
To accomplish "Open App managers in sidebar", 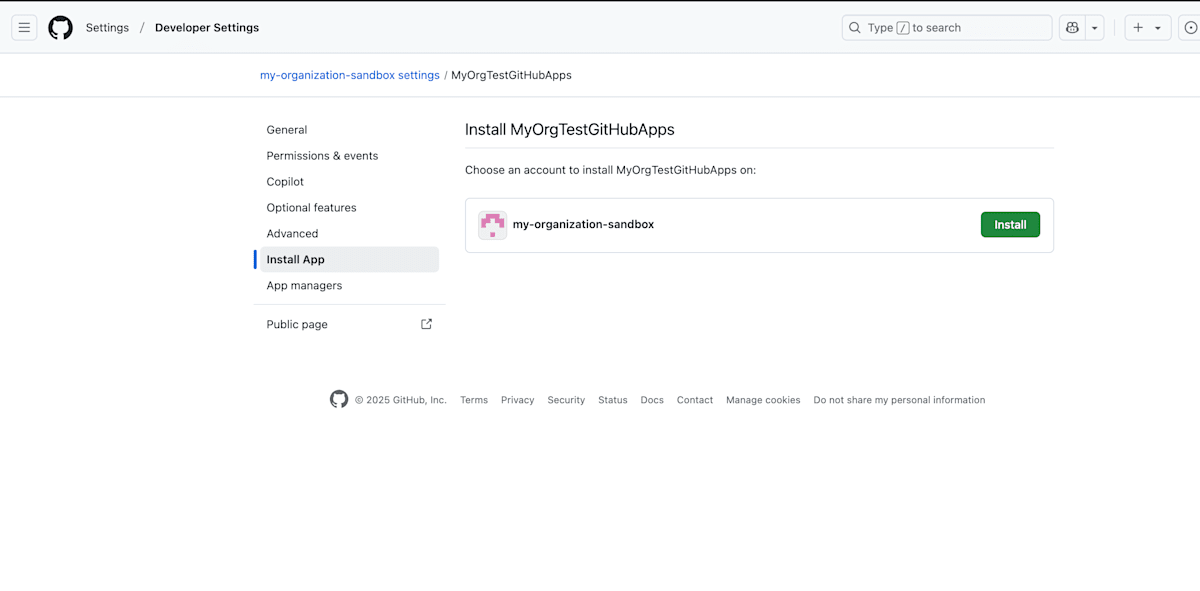I will coord(349,286).
